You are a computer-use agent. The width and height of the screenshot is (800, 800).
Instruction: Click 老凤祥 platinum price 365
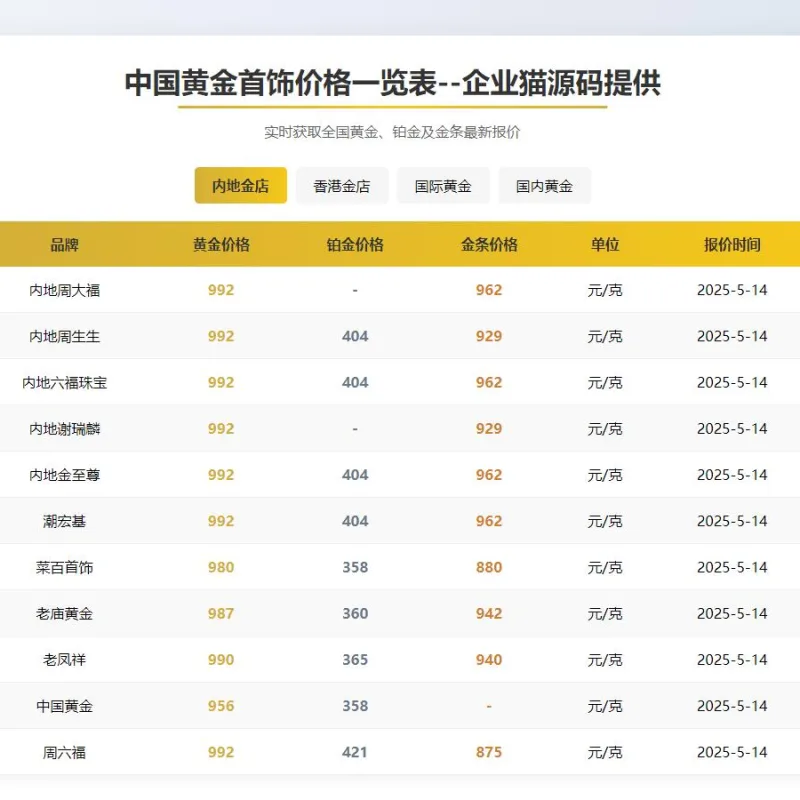tap(355, 660)
